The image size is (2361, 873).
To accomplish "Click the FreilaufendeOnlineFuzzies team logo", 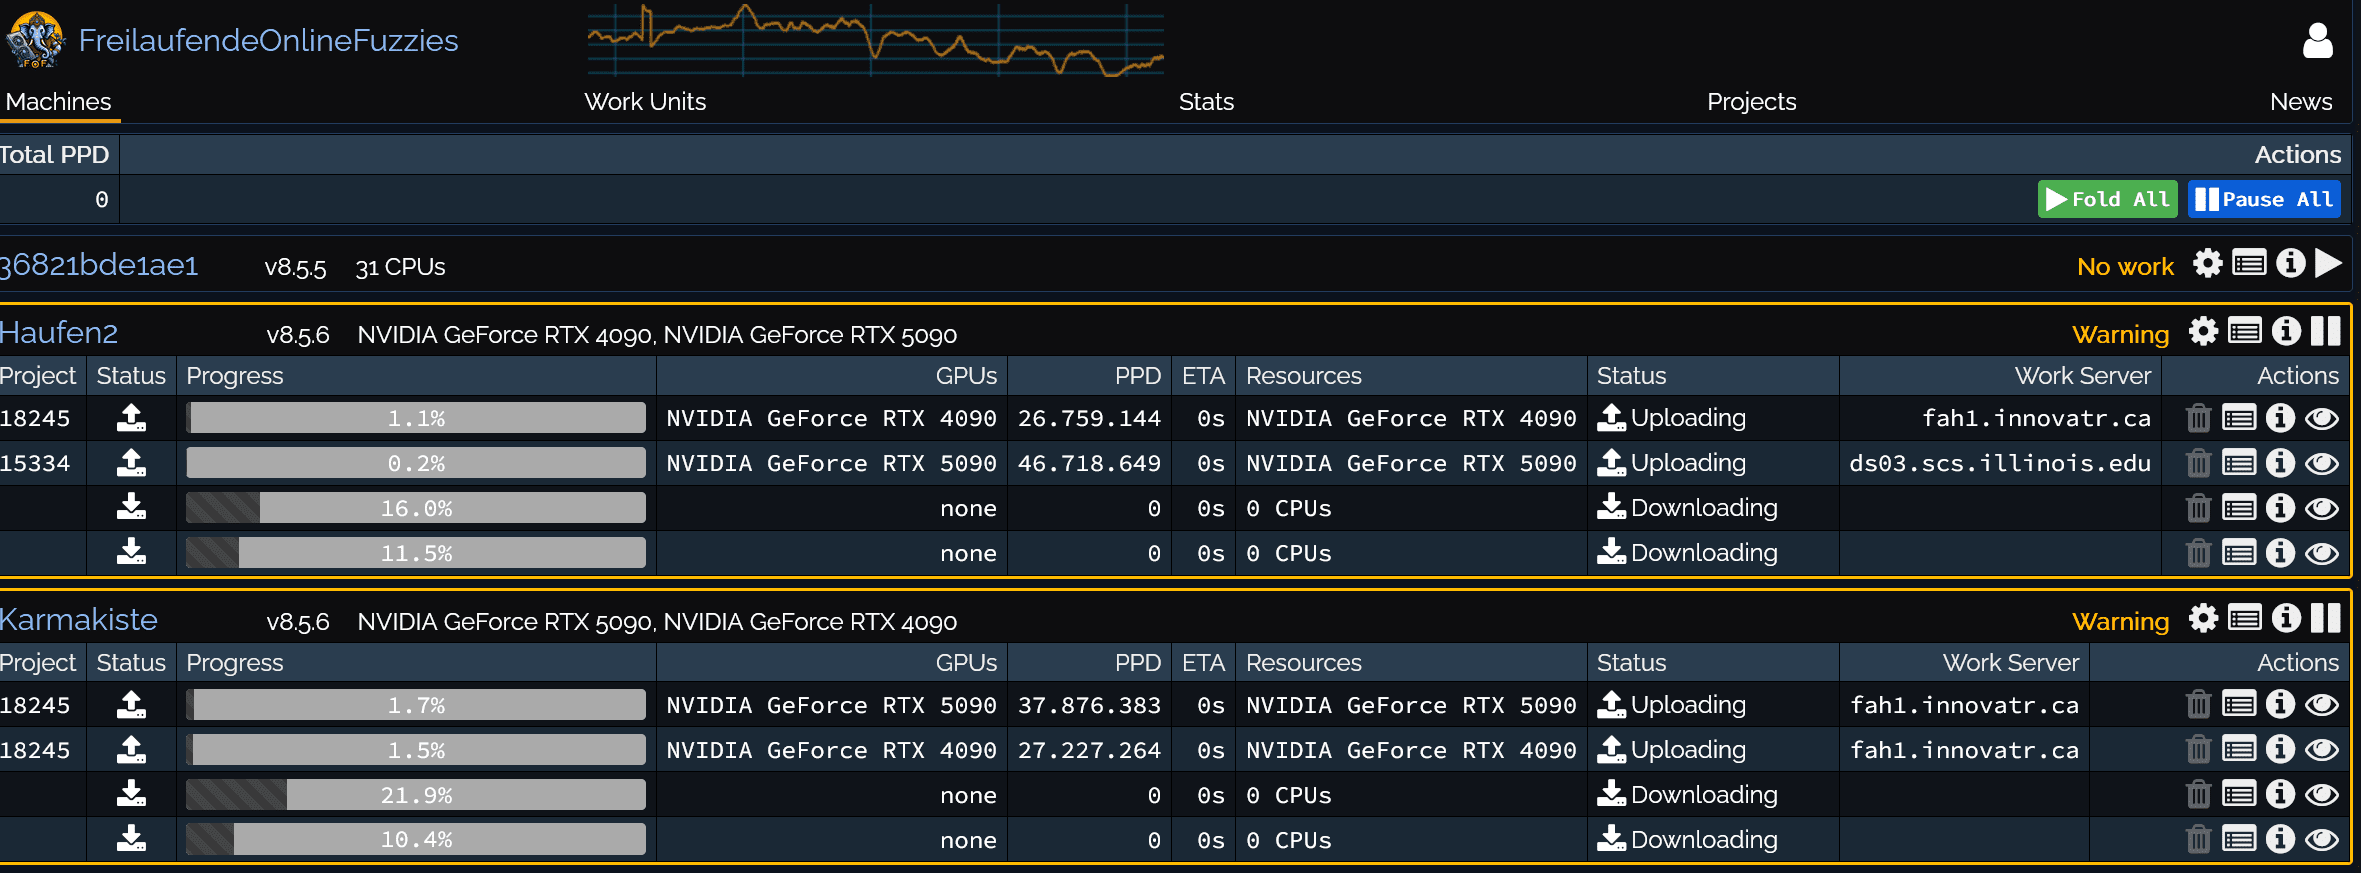I will coord(35,40).
